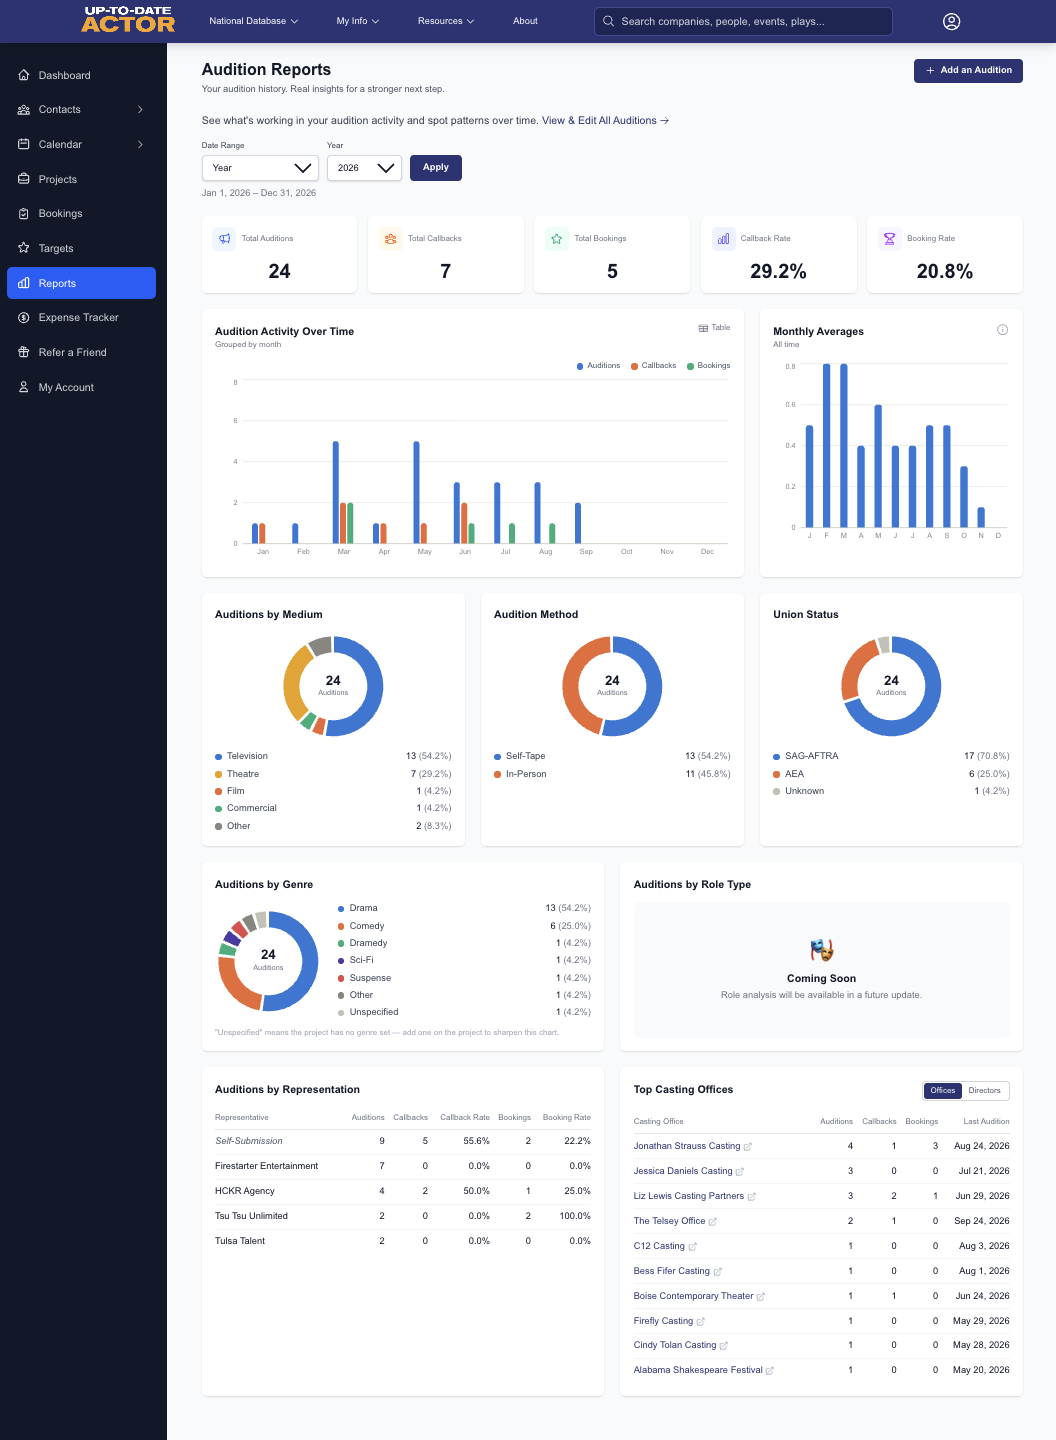
Task: Click the Targets star icon
Action: tap(24, 248)
